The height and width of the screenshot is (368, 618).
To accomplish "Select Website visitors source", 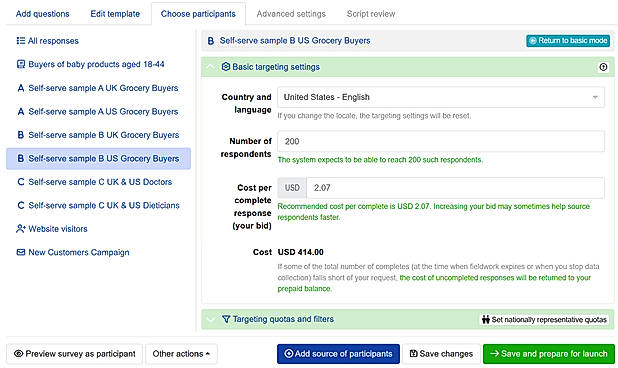I will click(58, 229).
